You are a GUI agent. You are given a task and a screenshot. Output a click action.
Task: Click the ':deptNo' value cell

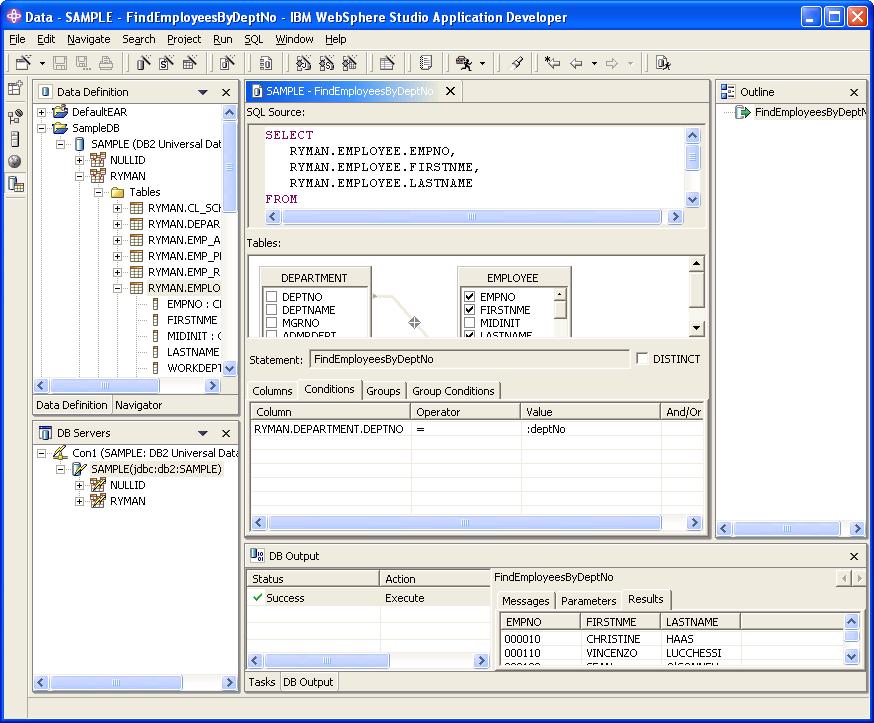(x=591, y=429)
